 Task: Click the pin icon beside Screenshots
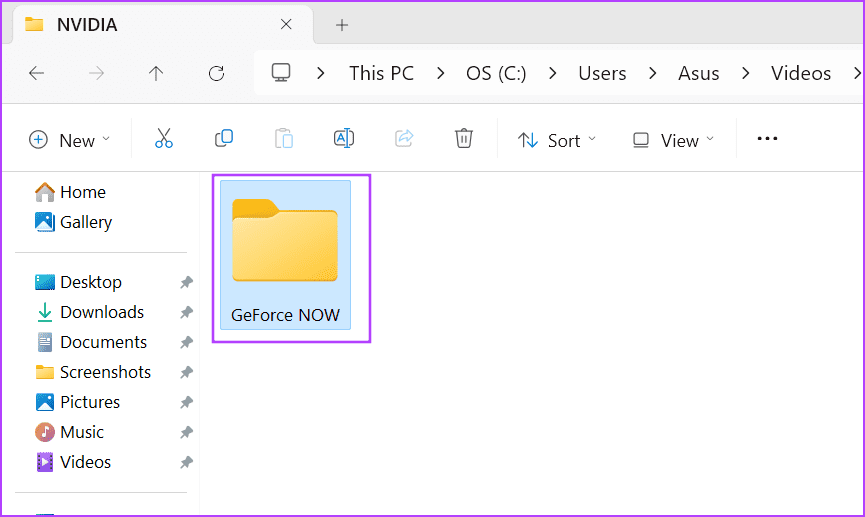(186, 372)
